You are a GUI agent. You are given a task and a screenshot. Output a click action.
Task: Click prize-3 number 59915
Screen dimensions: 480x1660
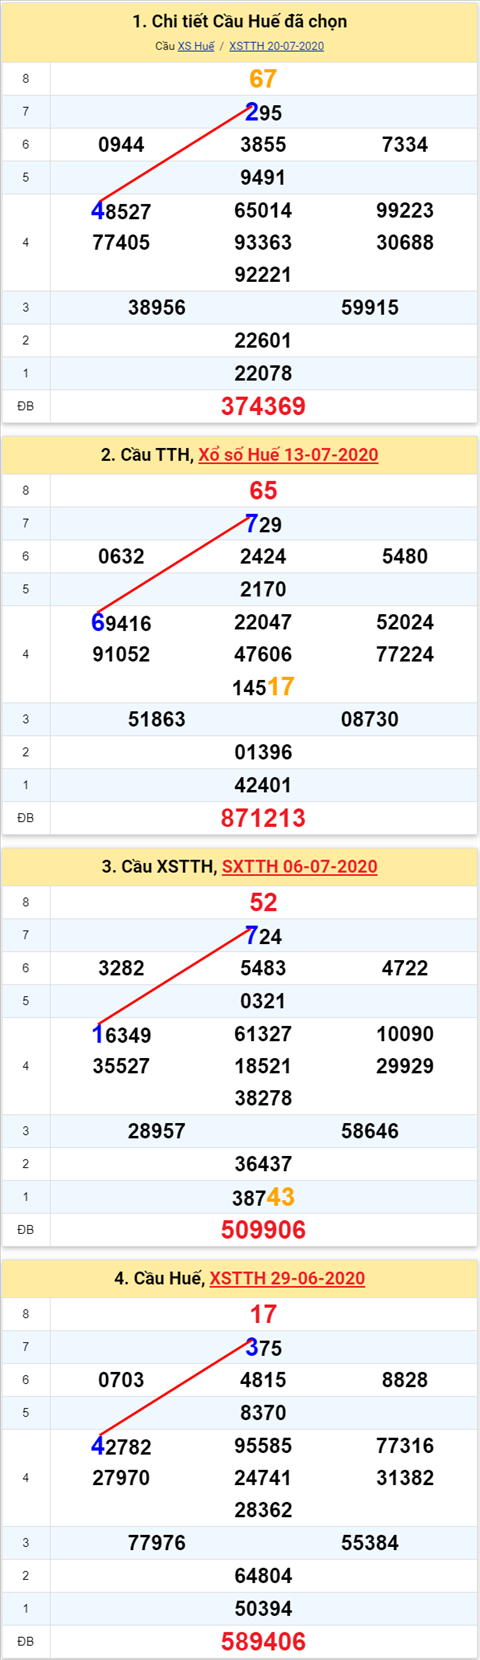tap(370, 308)
